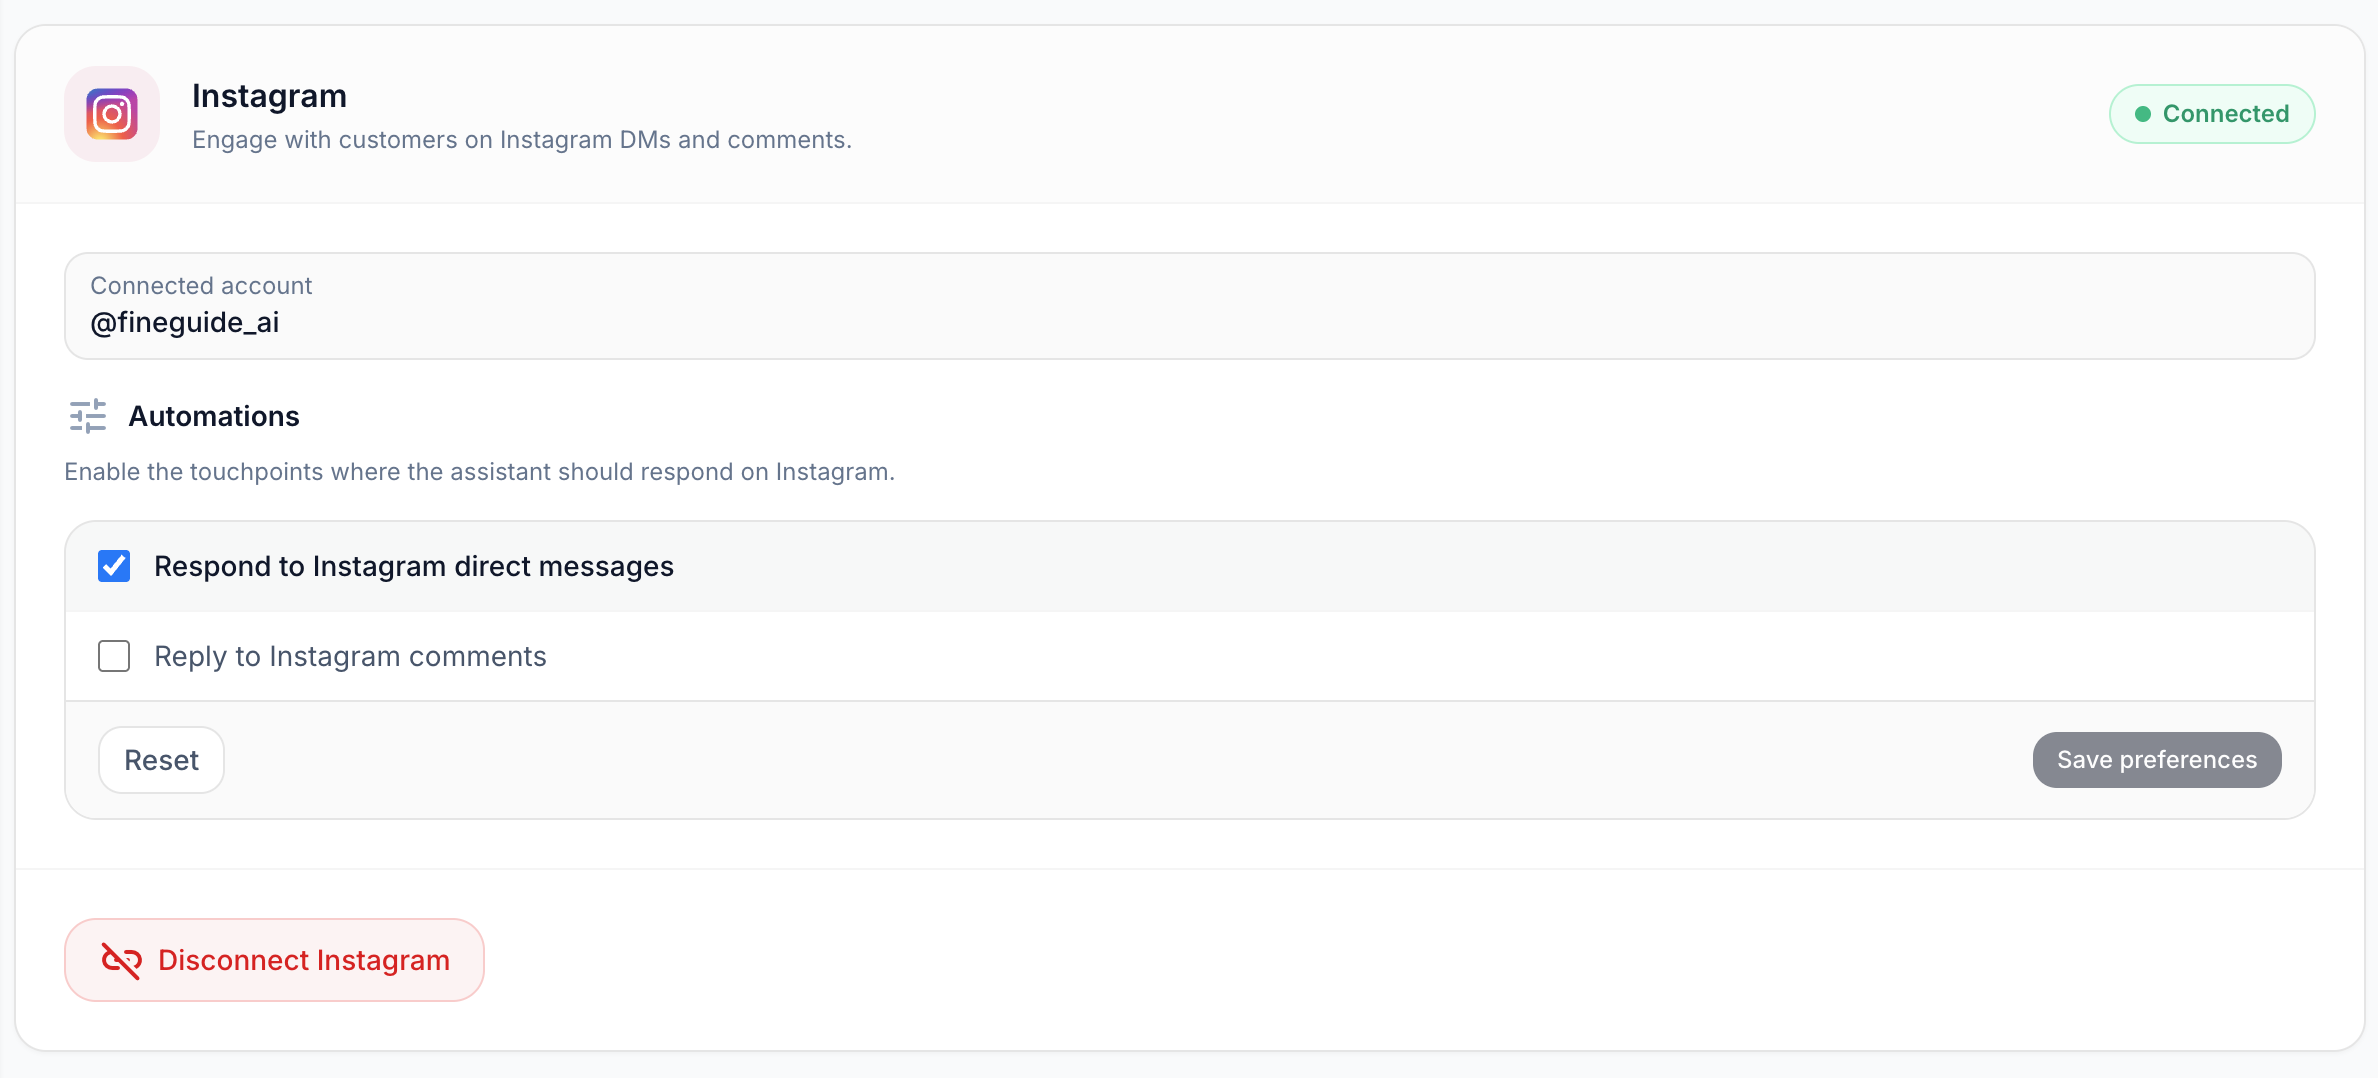Click the broken-link icon on Disconnect Instagram
The width and height of the screenshot is (2378, 1078).
121,960
